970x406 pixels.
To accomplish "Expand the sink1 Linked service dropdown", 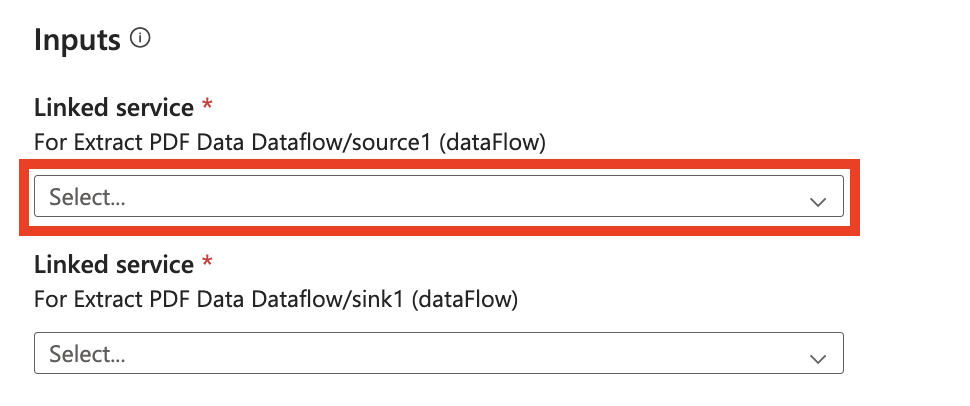I will pyautogui.click(x=438, y=354).
